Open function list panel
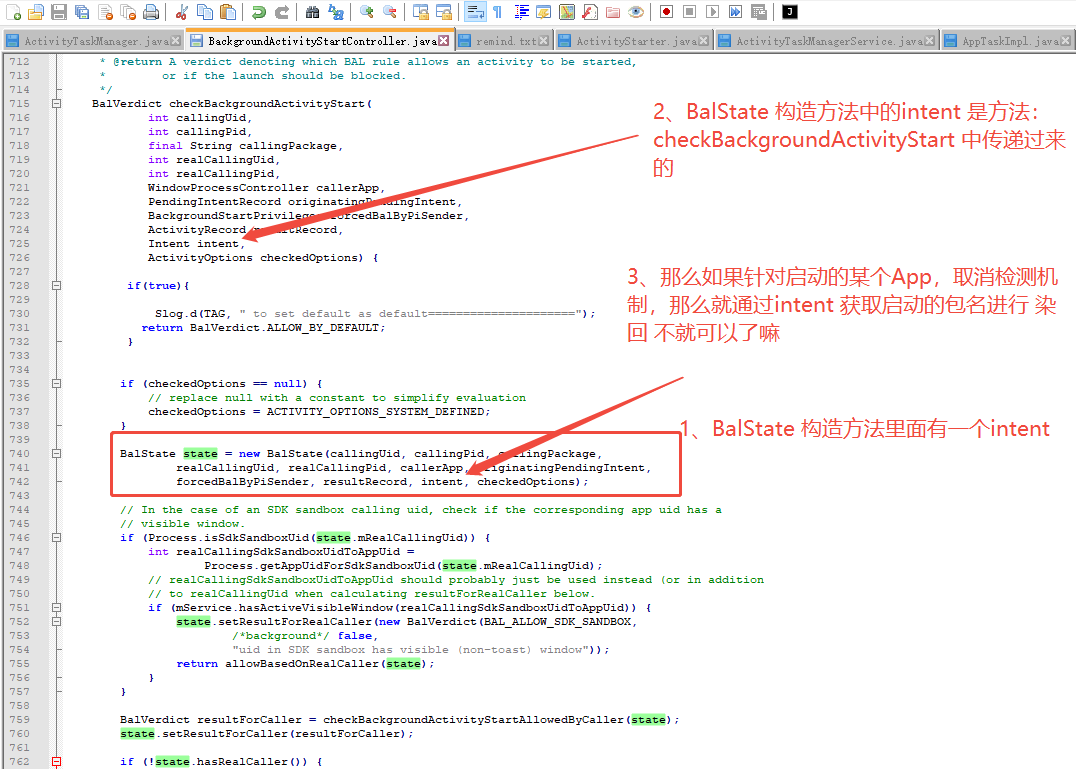Image resolution: width=1076 pixels, height=769 pixels. click(x=589, y=12)
